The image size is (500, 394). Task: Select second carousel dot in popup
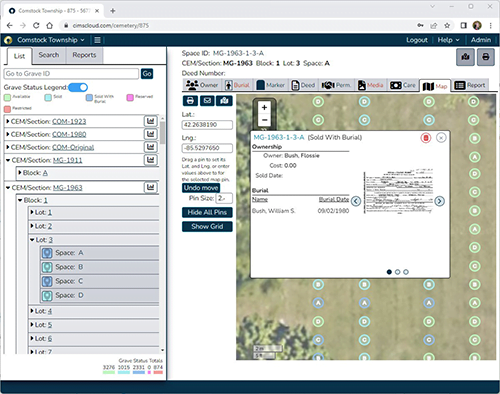397,272
